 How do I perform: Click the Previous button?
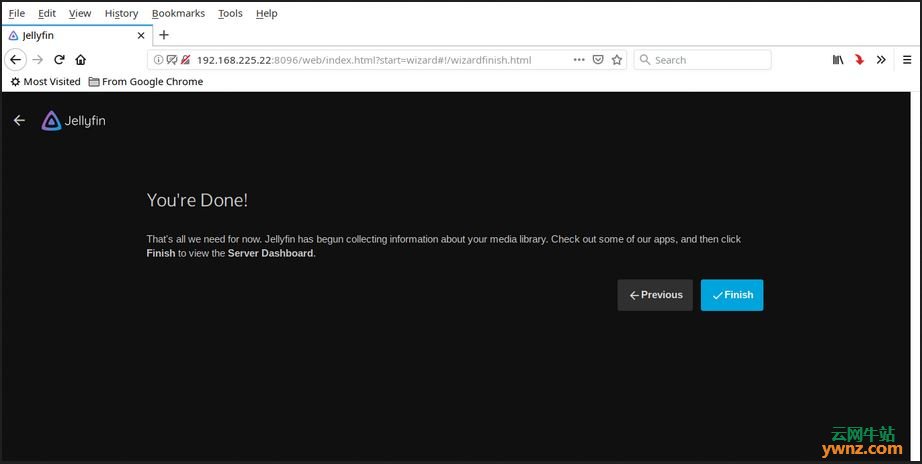tap(655, 295)
